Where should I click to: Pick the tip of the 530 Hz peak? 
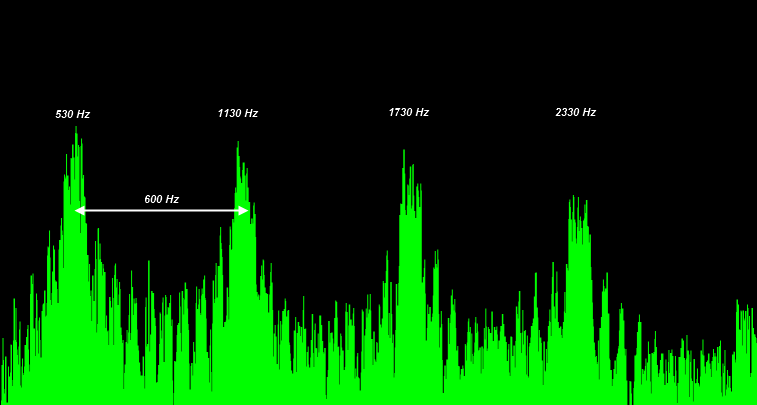coord(75,129)
